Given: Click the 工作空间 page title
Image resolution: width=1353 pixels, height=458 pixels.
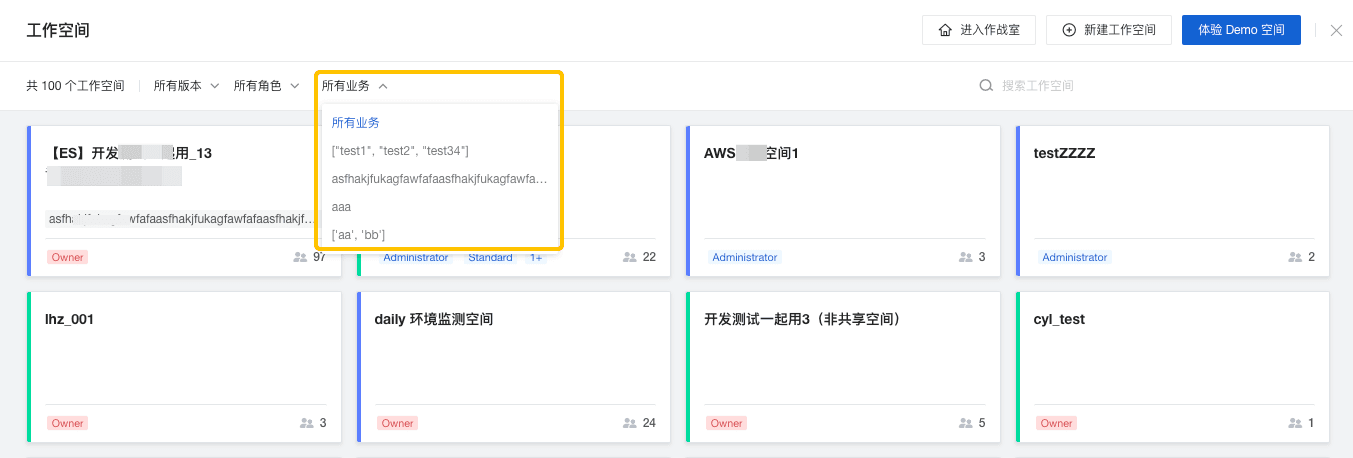Looking at the screenshot, I should [x=58, y=30].
